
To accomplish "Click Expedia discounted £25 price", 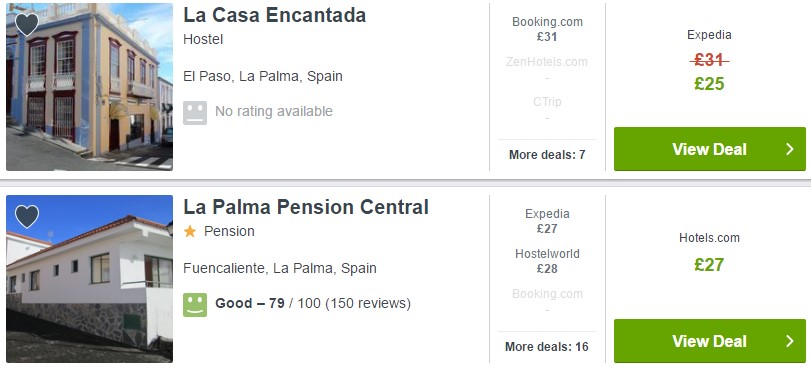I will coord(709,84).
